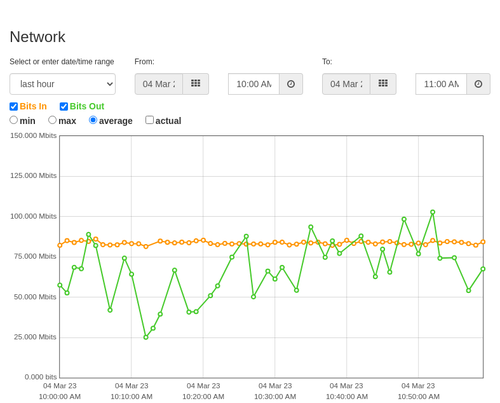Open the From date calendar picker icon

pos(196,84)
